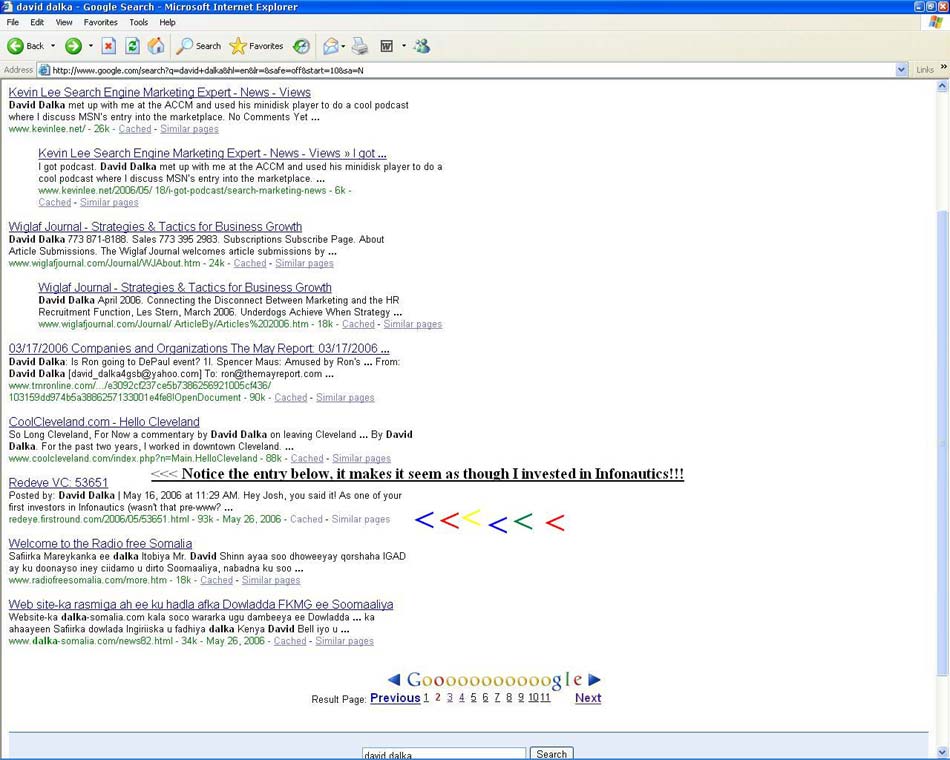Click Cached for coolcleveland.com result
This screenshot has height=760, width=950.
[x=307, y=458]
